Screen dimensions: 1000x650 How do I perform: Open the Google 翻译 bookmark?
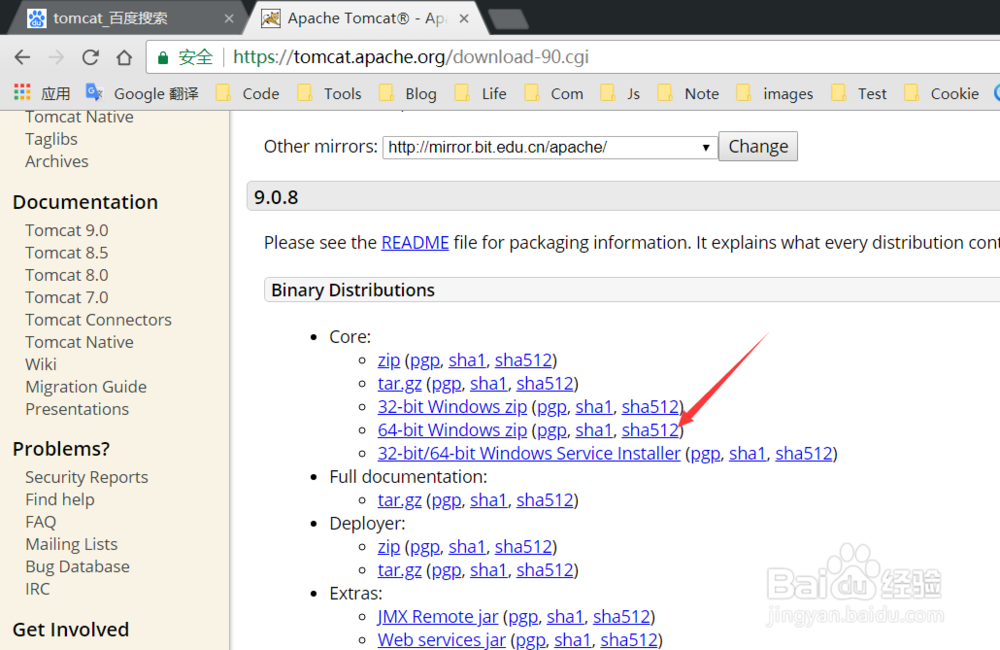[x=142, y=94]
